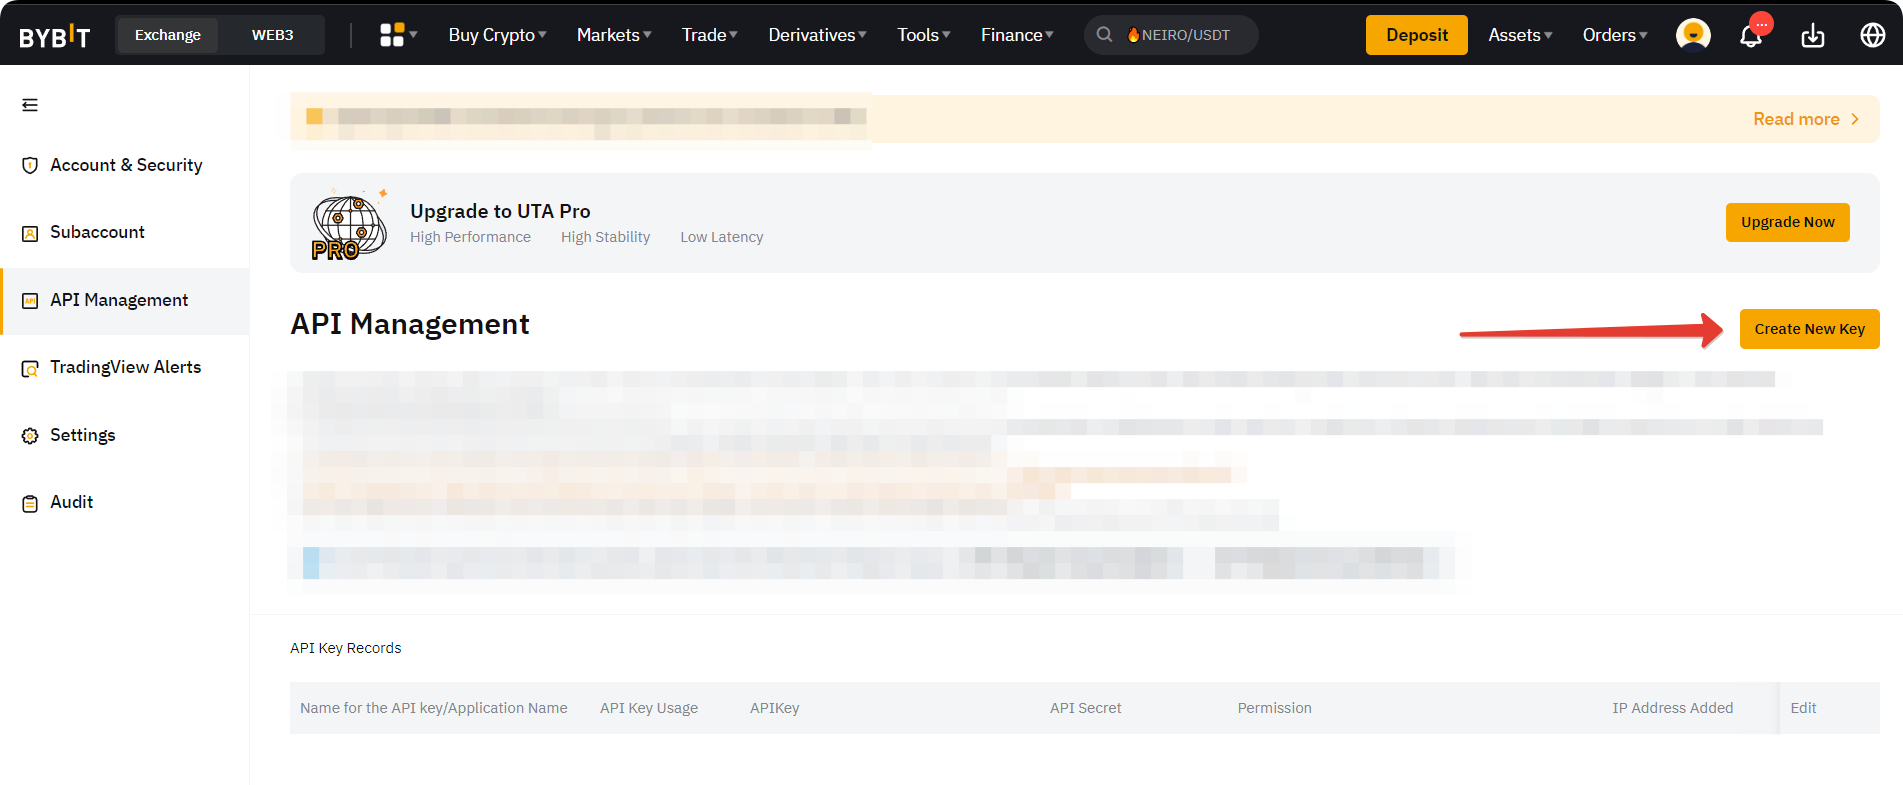Open Settings from the sidebar
Viewport: 1903px width, 785px height.
83,435
